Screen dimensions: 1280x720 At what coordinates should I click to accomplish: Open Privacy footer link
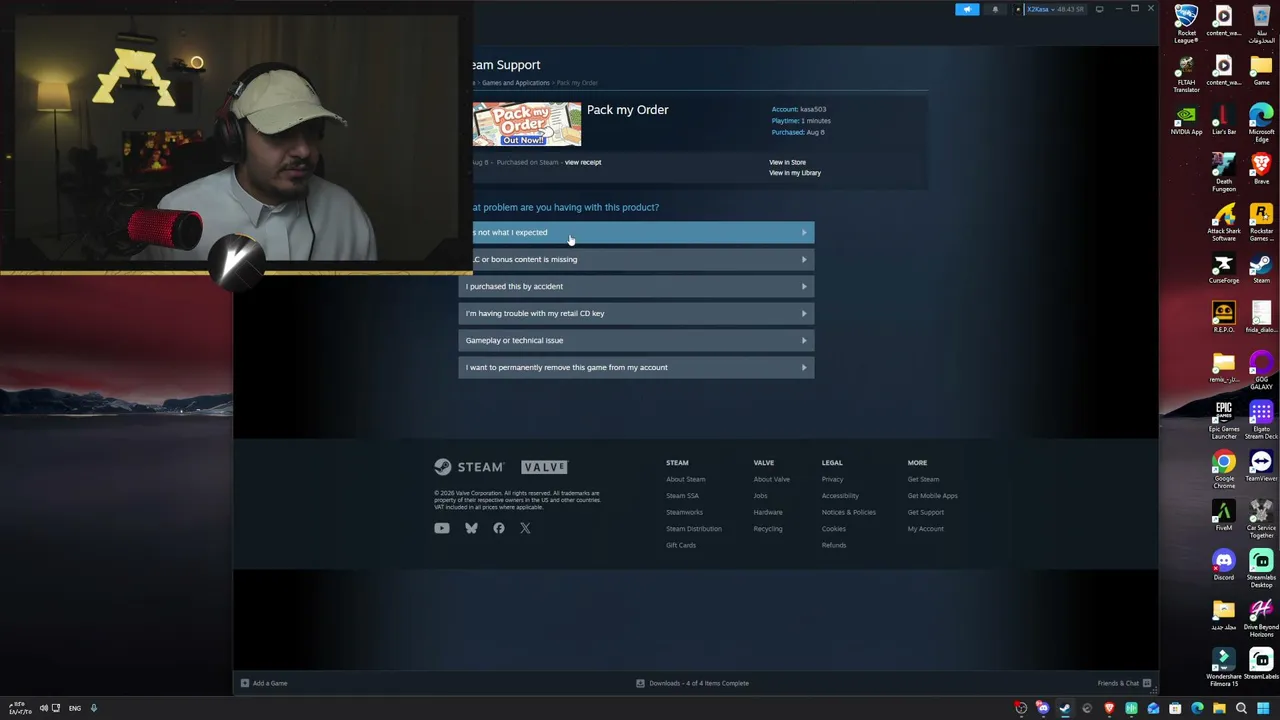(x=833, y=479)
